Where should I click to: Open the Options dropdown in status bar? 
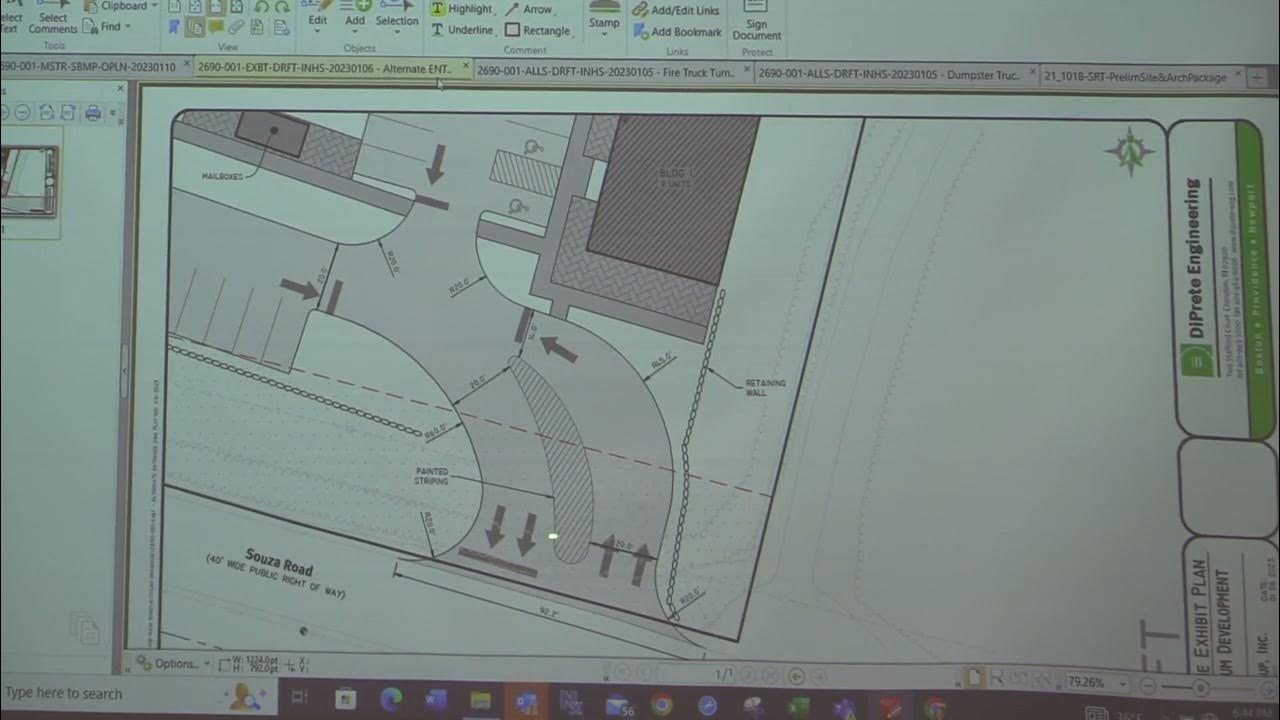(x=174, y=663)
